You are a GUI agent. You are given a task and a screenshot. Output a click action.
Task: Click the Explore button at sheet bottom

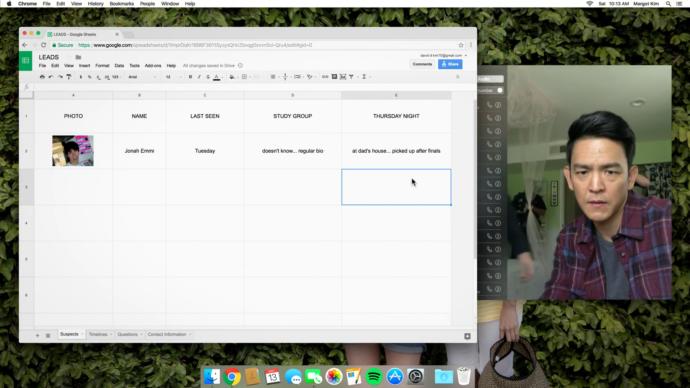click(x=467, y=336)
